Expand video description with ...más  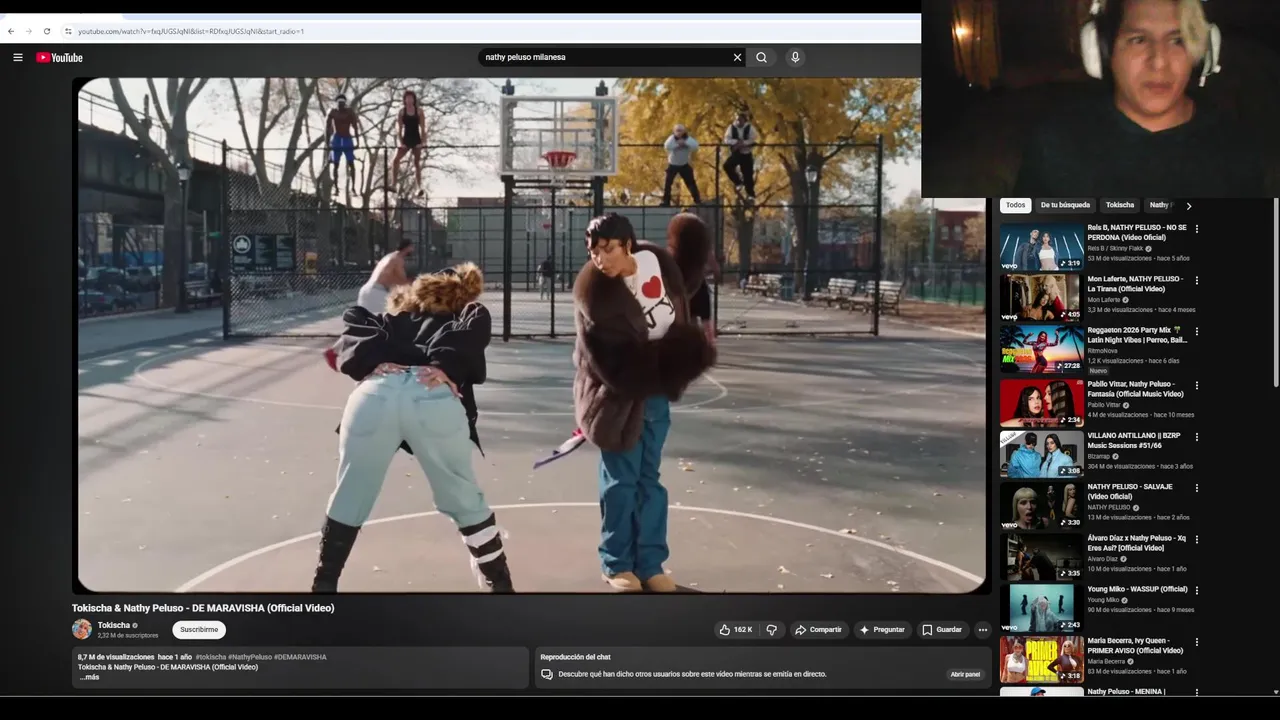89,677
